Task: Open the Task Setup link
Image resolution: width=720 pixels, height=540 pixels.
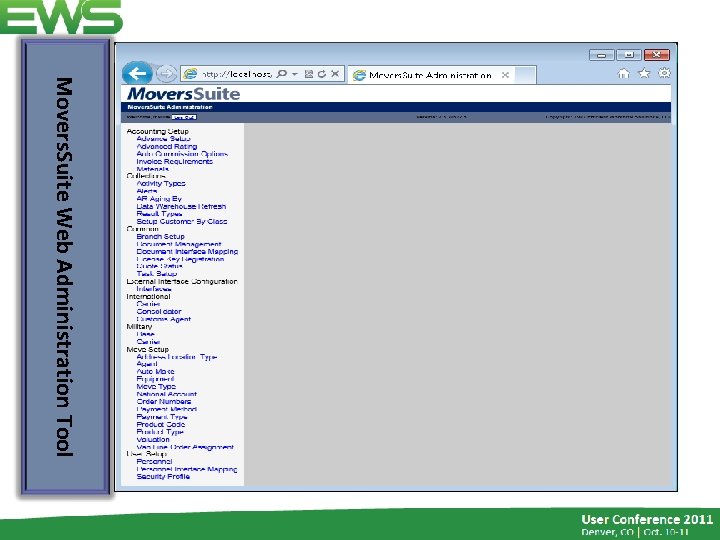Action: [157, 274]
